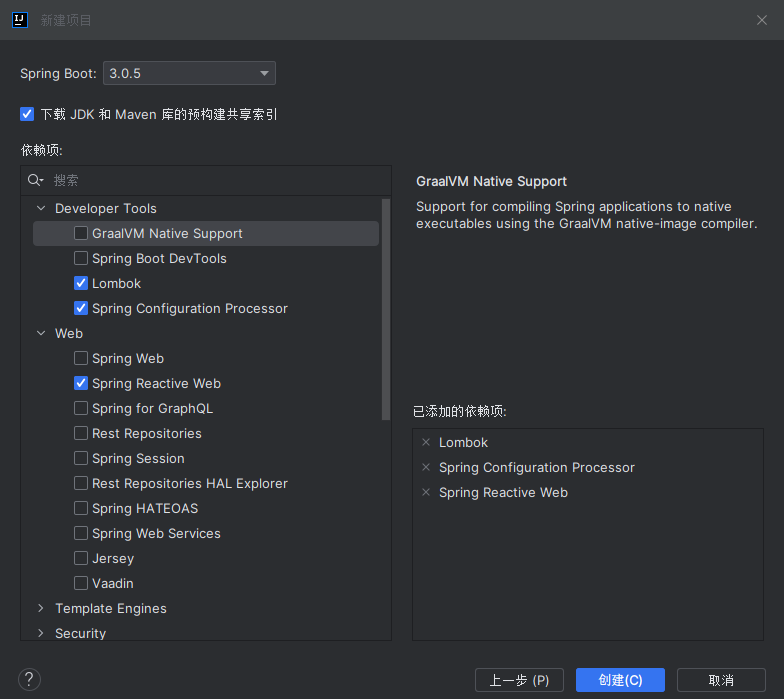
Task: Enable the Vaadin checkbox
Action: click(81, 584)
